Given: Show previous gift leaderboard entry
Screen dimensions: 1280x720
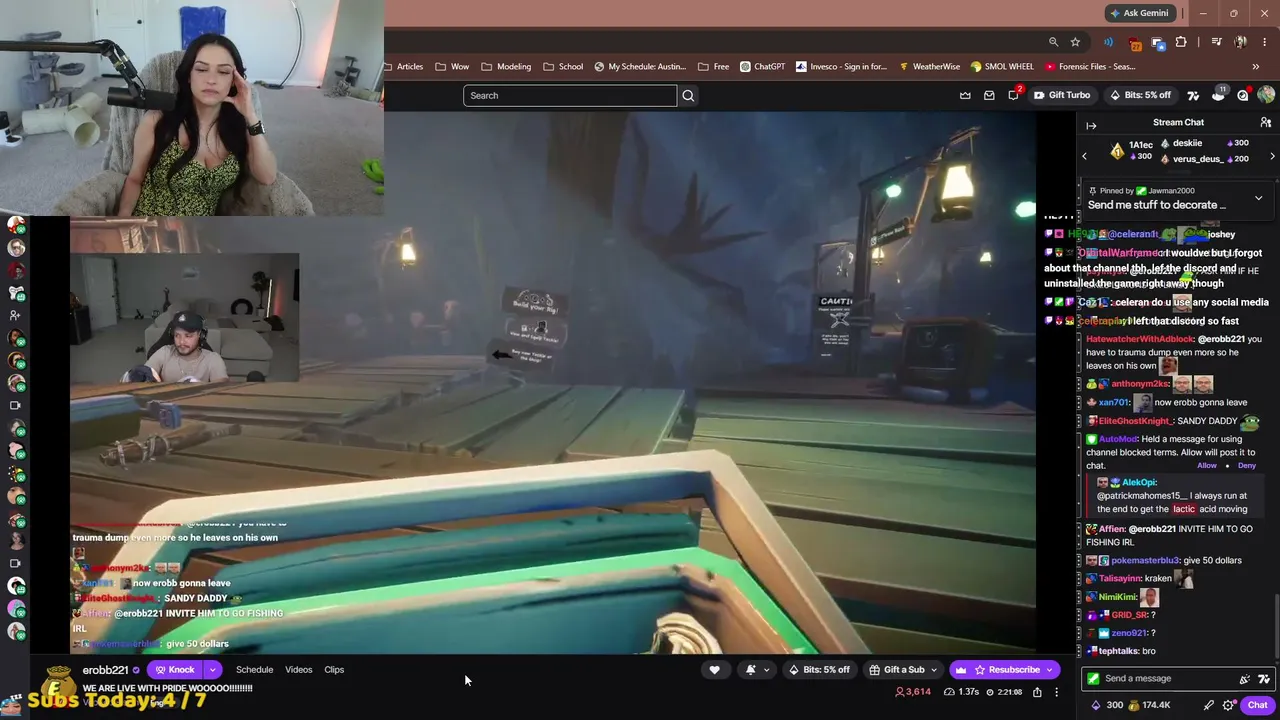Looking at the screenshot, I should pyautogui.click(x=1085, y=156).
